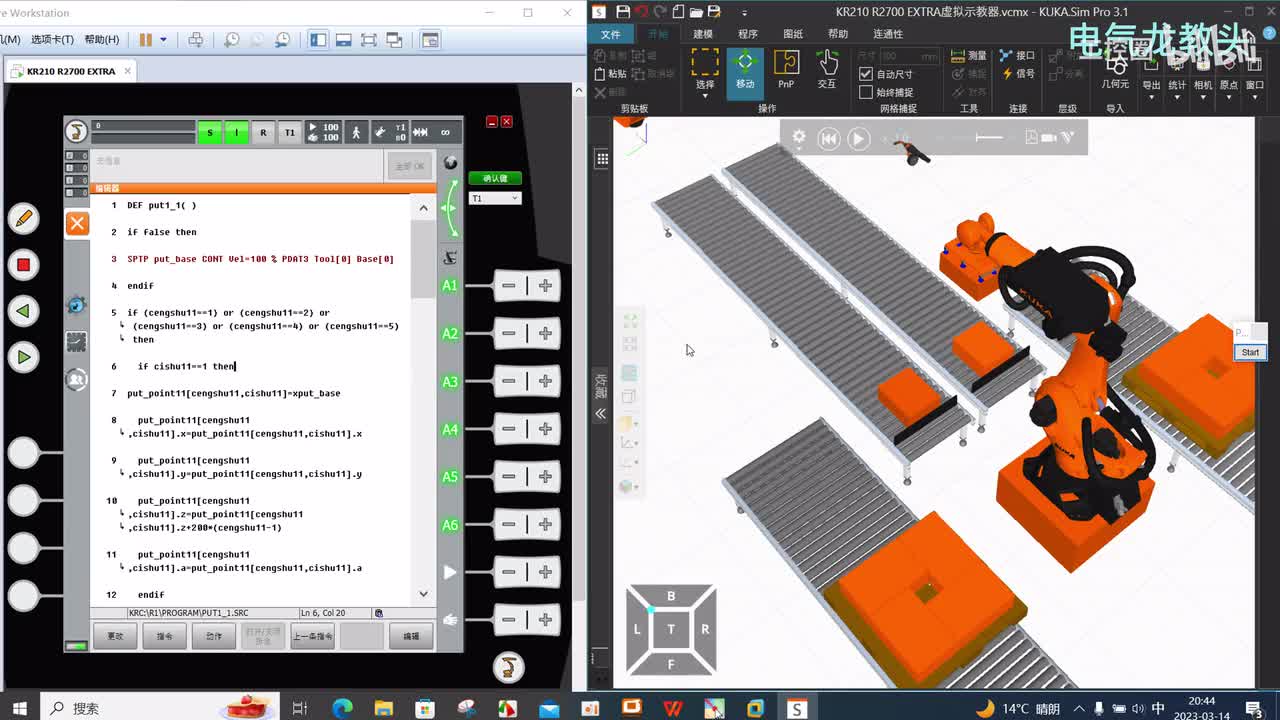
Task: Open the program run mode walking icon
Action: (x=357, y=132)
